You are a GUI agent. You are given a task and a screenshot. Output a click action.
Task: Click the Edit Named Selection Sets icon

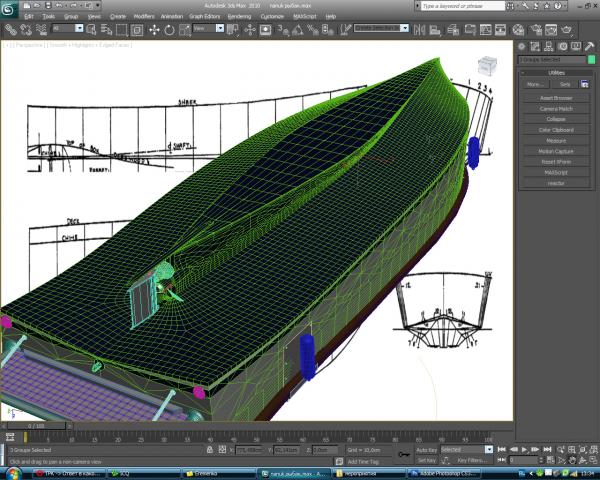[x=345, y=29]
